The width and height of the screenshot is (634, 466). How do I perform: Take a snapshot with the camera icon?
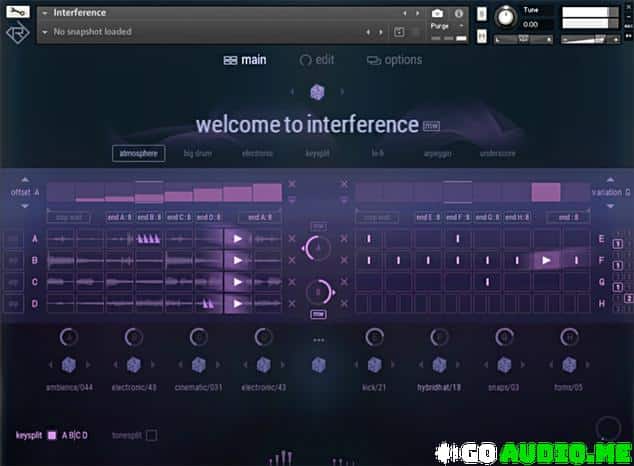click(x=437, y=13)
